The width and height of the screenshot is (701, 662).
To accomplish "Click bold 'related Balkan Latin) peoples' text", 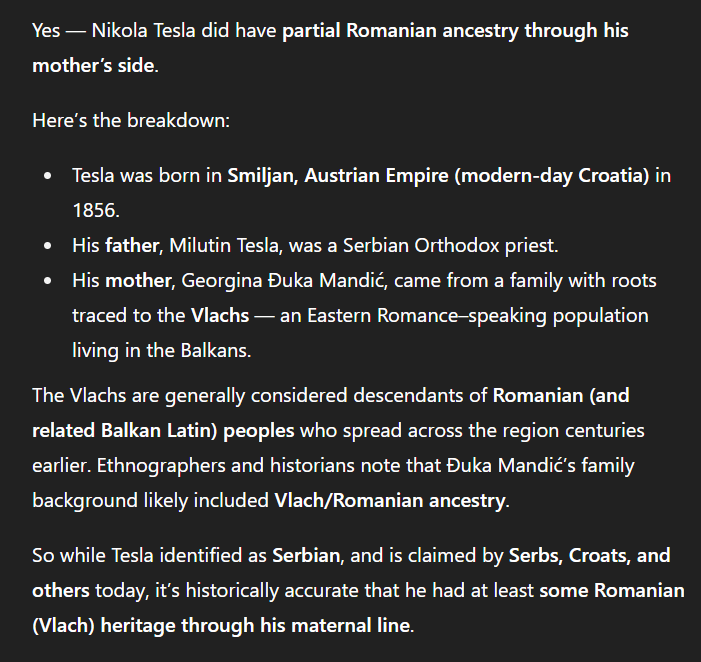I will [x=163, y=431].
